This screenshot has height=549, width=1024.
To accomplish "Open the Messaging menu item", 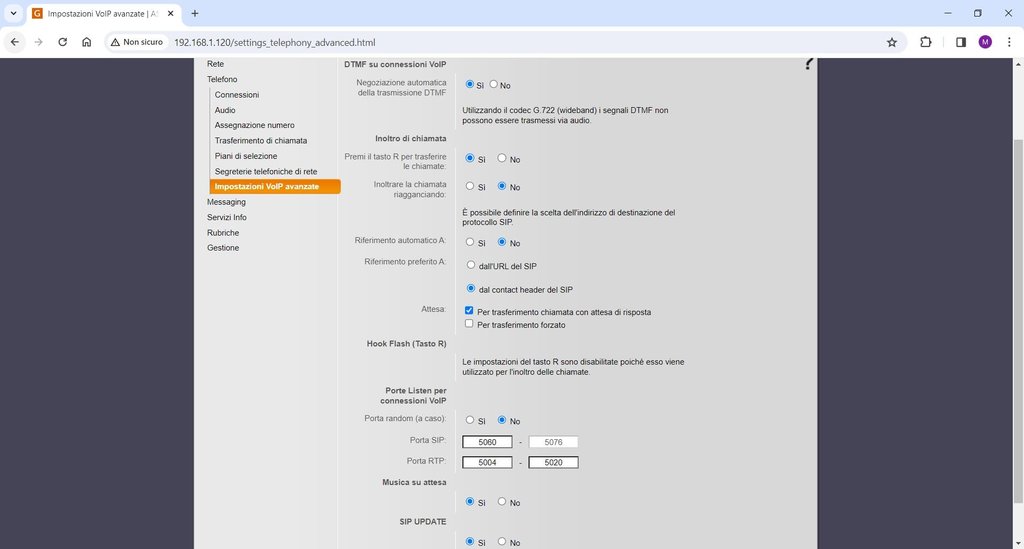I will pyautogui.click(x=226, y=202).
